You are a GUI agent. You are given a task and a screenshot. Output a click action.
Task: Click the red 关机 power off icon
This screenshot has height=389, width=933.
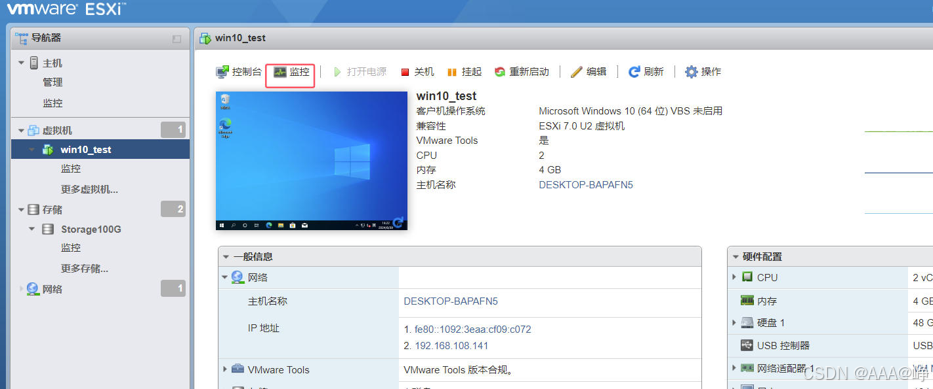click(405, 72)
